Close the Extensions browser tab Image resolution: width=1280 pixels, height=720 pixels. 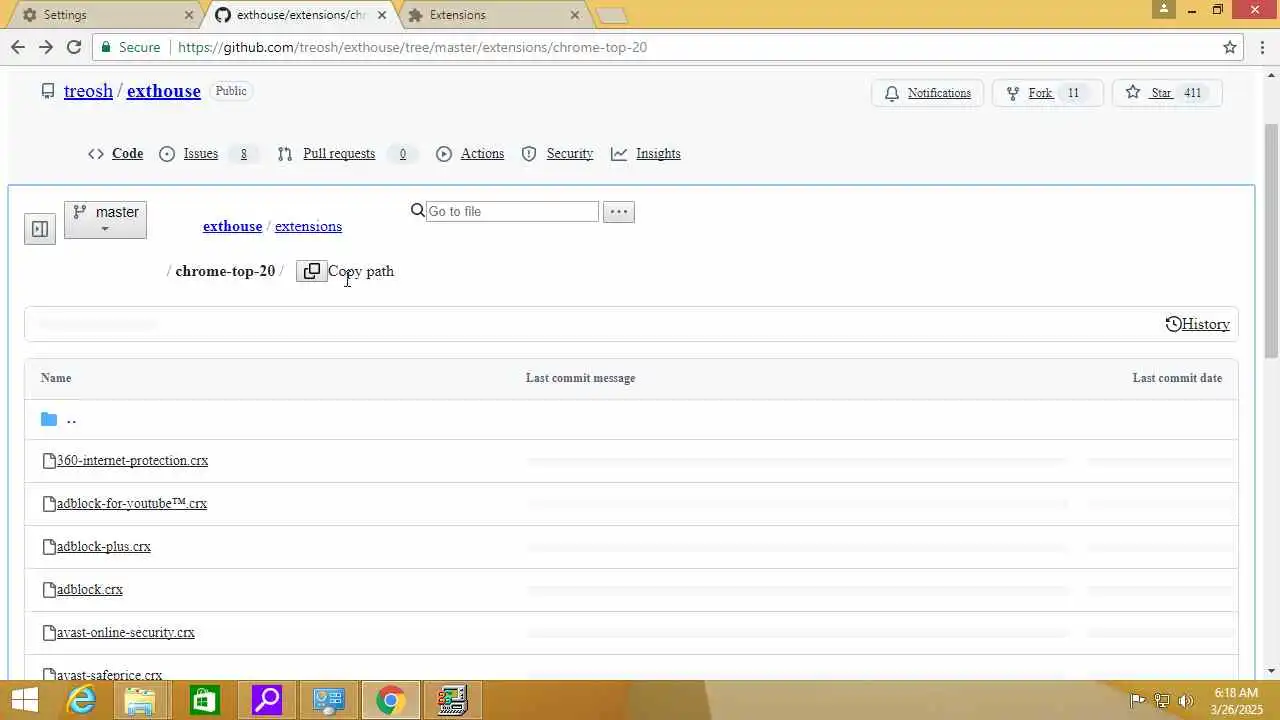point(575,15)
